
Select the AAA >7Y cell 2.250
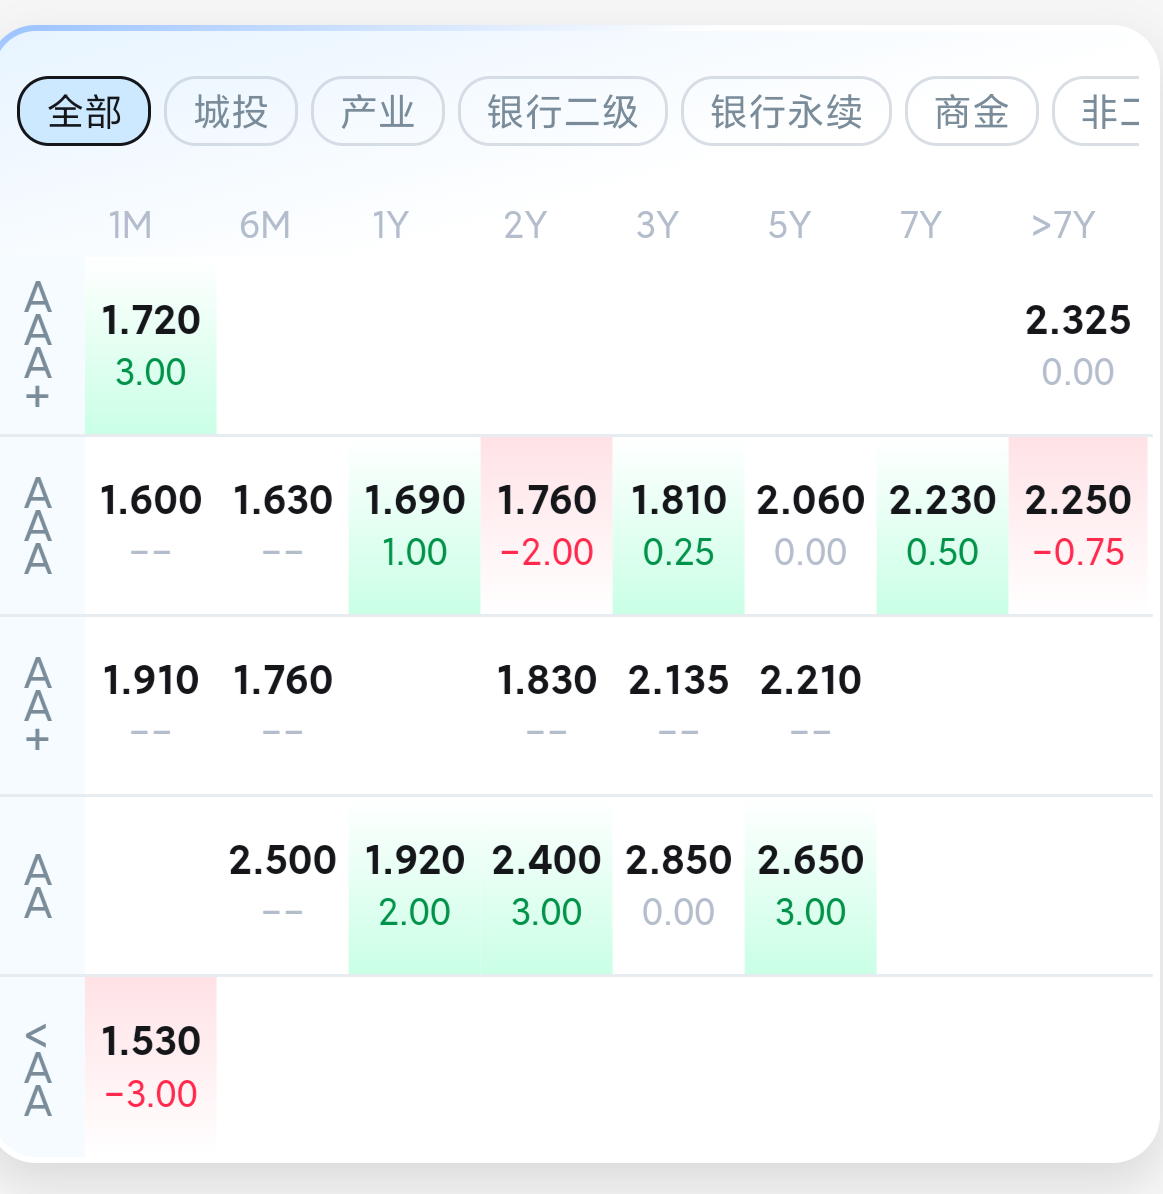pyautogui.click(x=1078, y=525)
